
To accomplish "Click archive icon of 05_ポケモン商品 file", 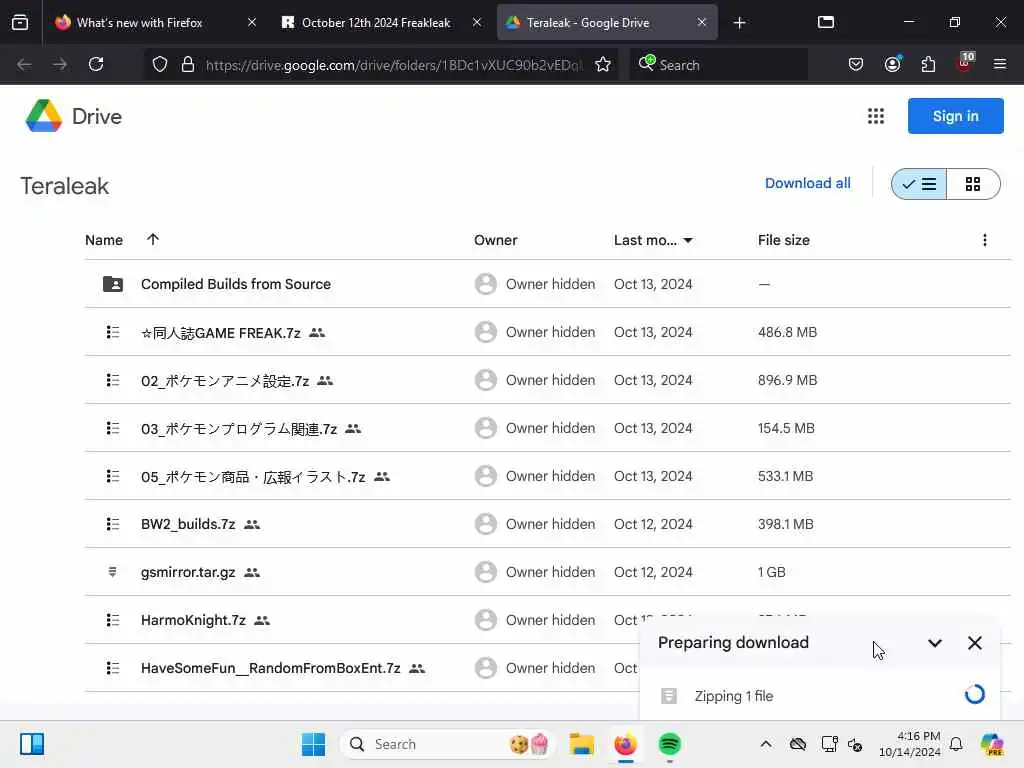I will [x=113, y=476].
